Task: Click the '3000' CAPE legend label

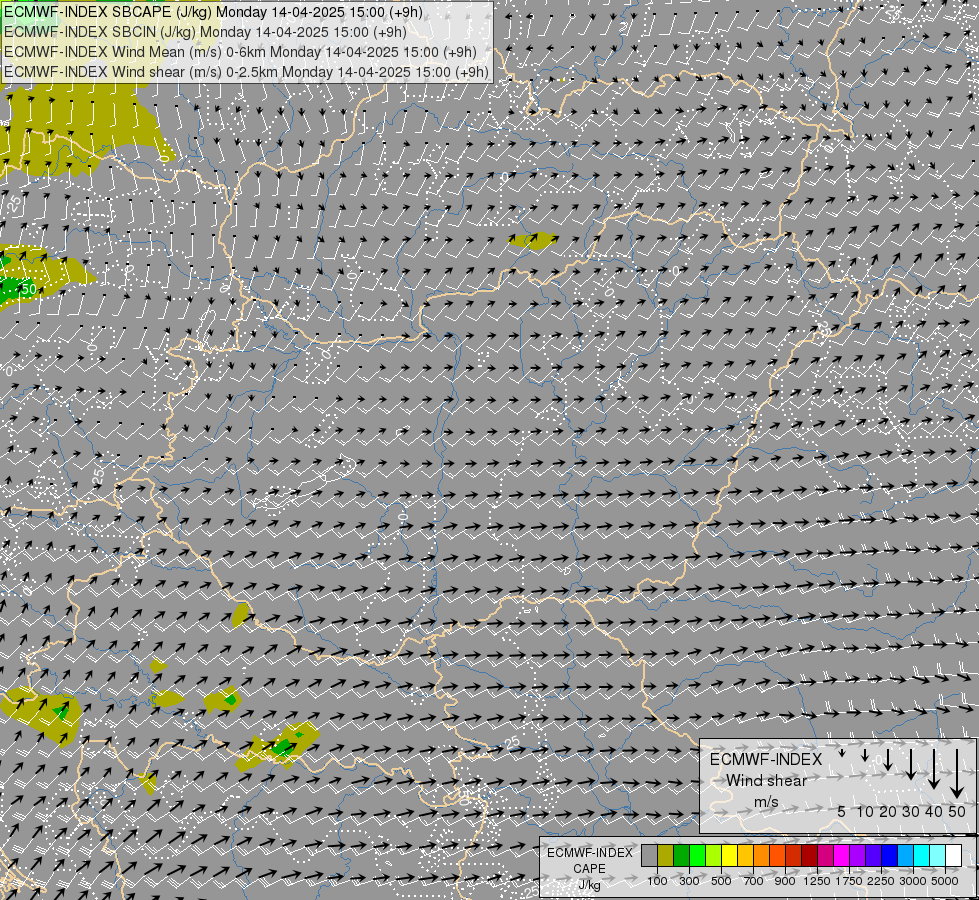Action: [x=913, y=881]
